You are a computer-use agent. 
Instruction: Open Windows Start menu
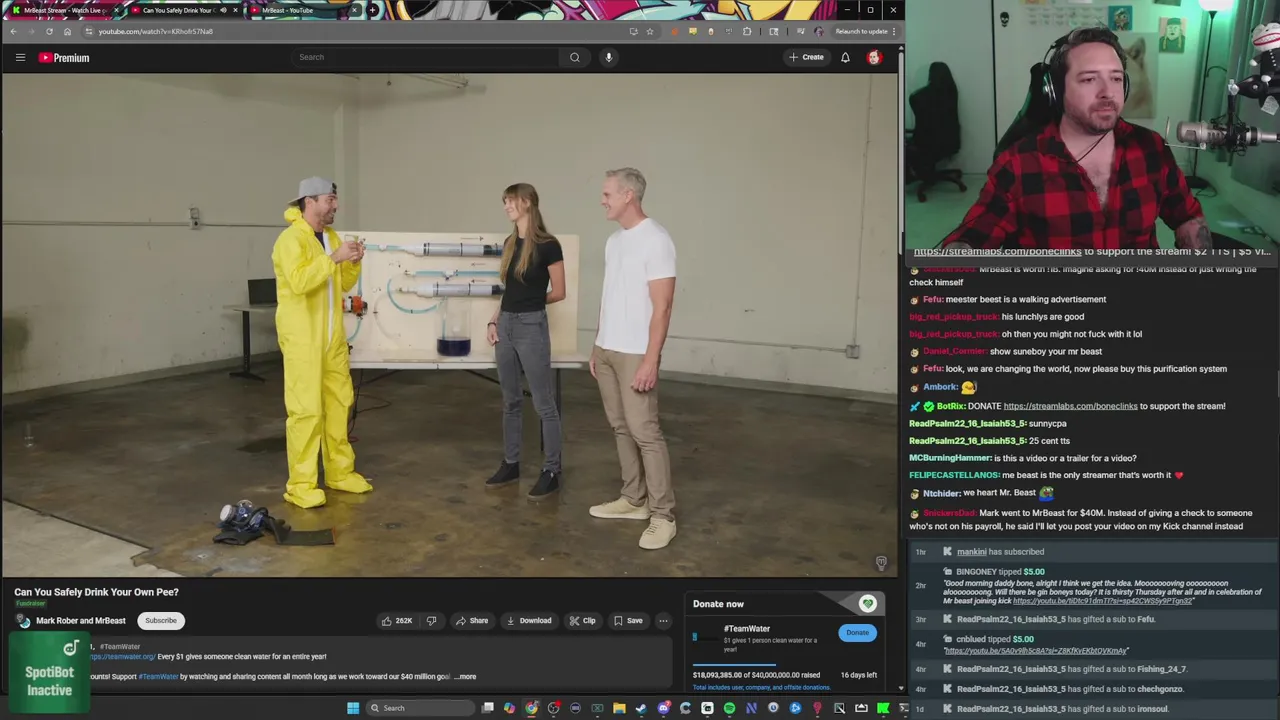tap(352, 708)
